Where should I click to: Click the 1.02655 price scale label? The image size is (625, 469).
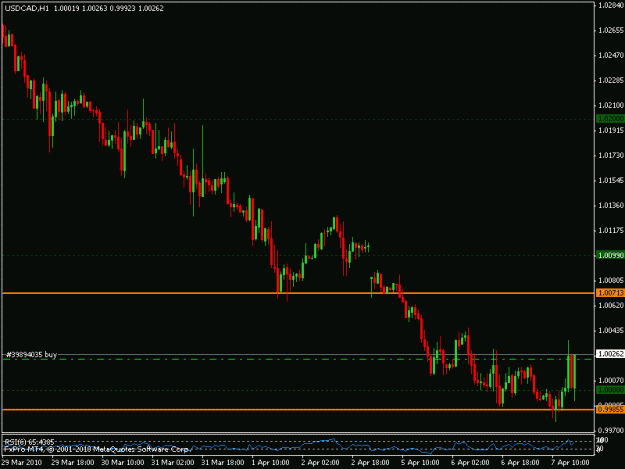coord(611,31)
